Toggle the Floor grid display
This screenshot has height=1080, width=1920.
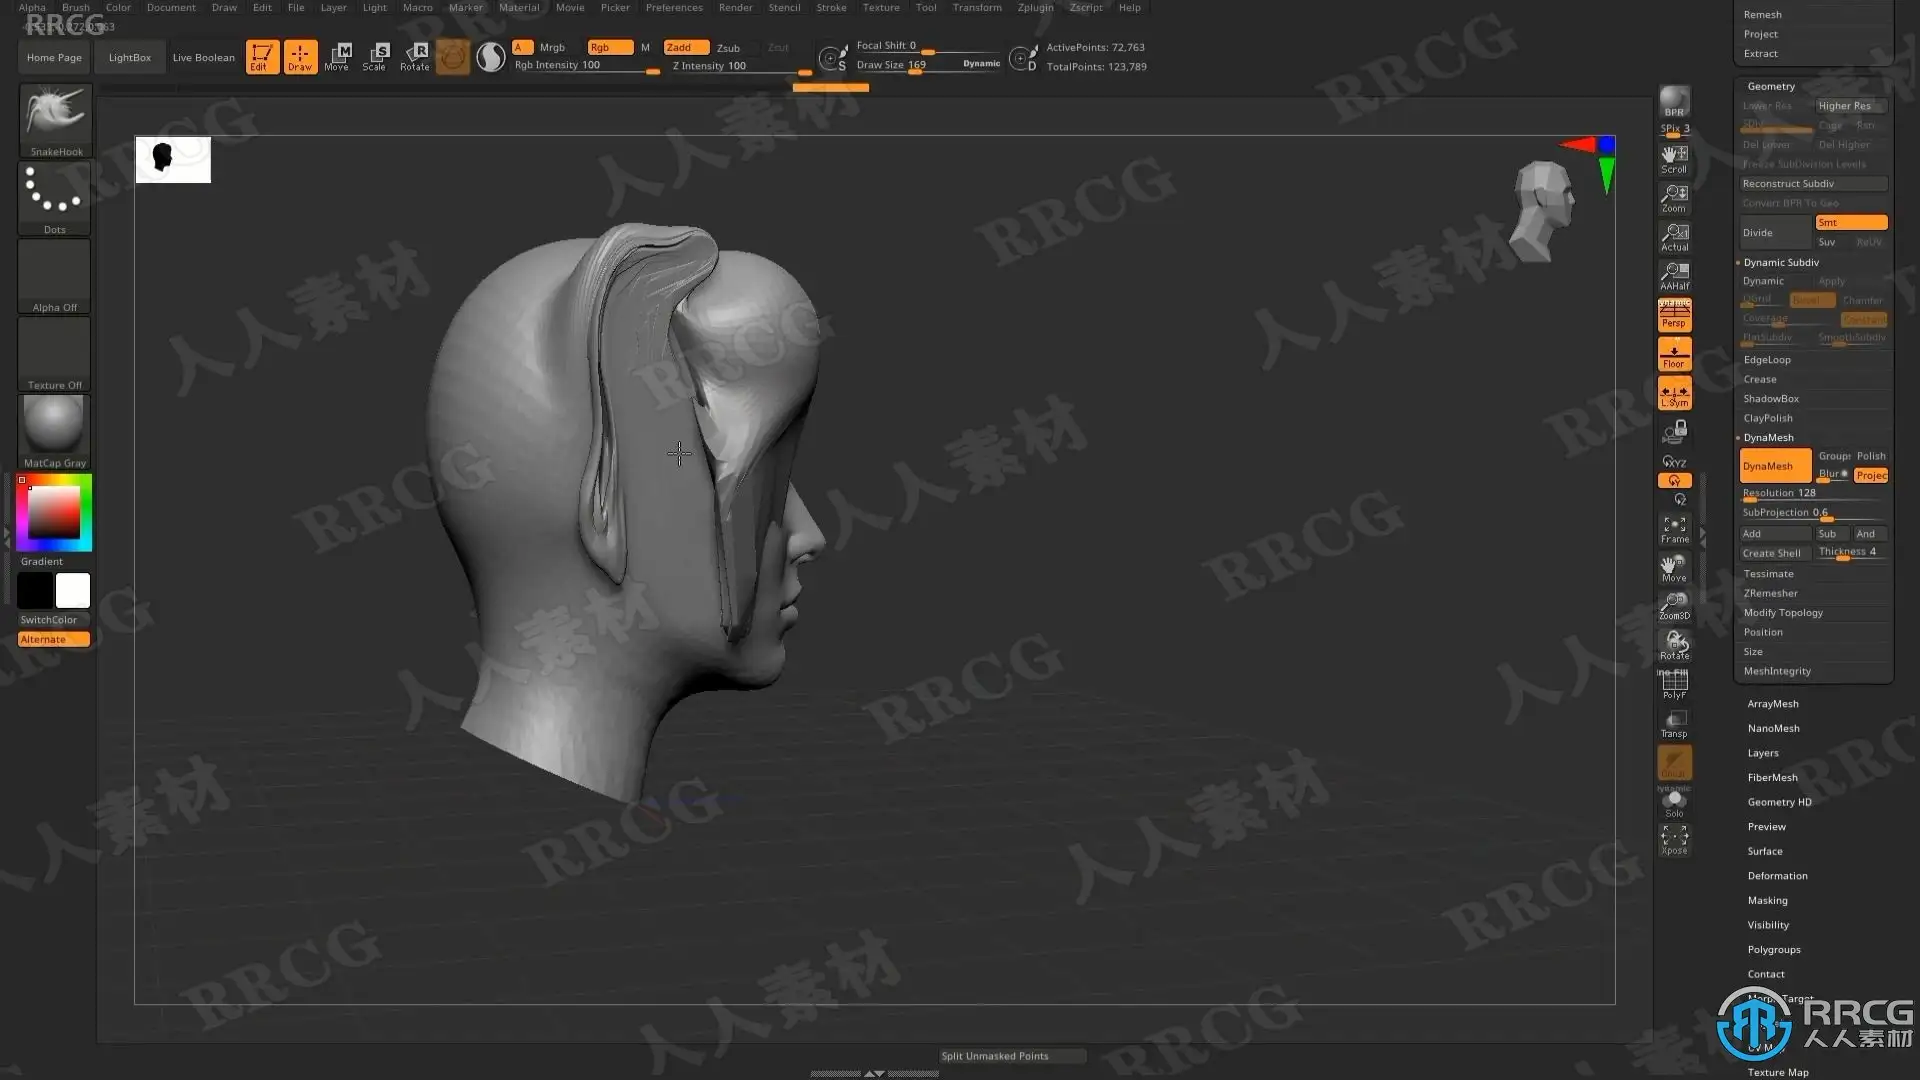tap(1674, 354)
